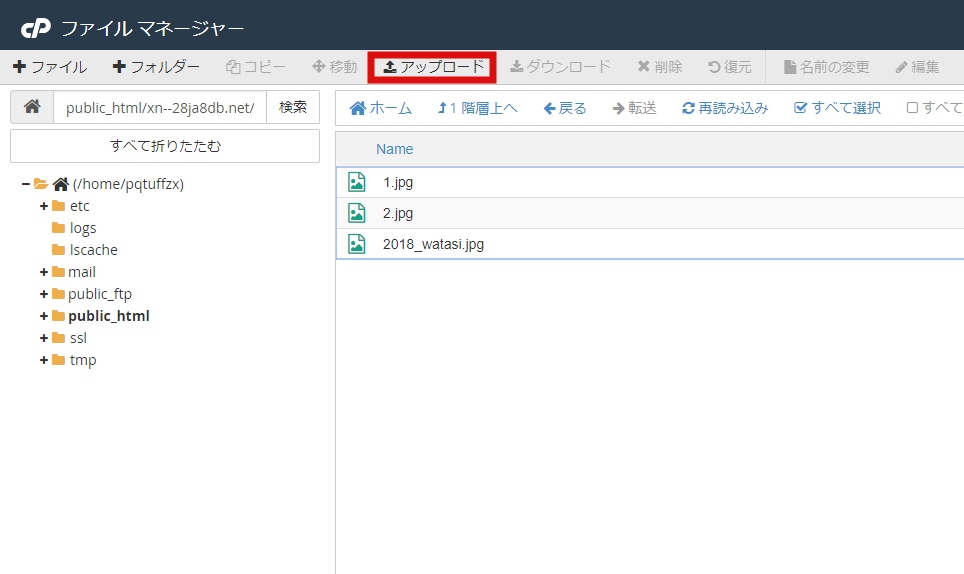Screen dimensions: 964x574
Task: Create a new file with +ファイル
Action: 50,67
